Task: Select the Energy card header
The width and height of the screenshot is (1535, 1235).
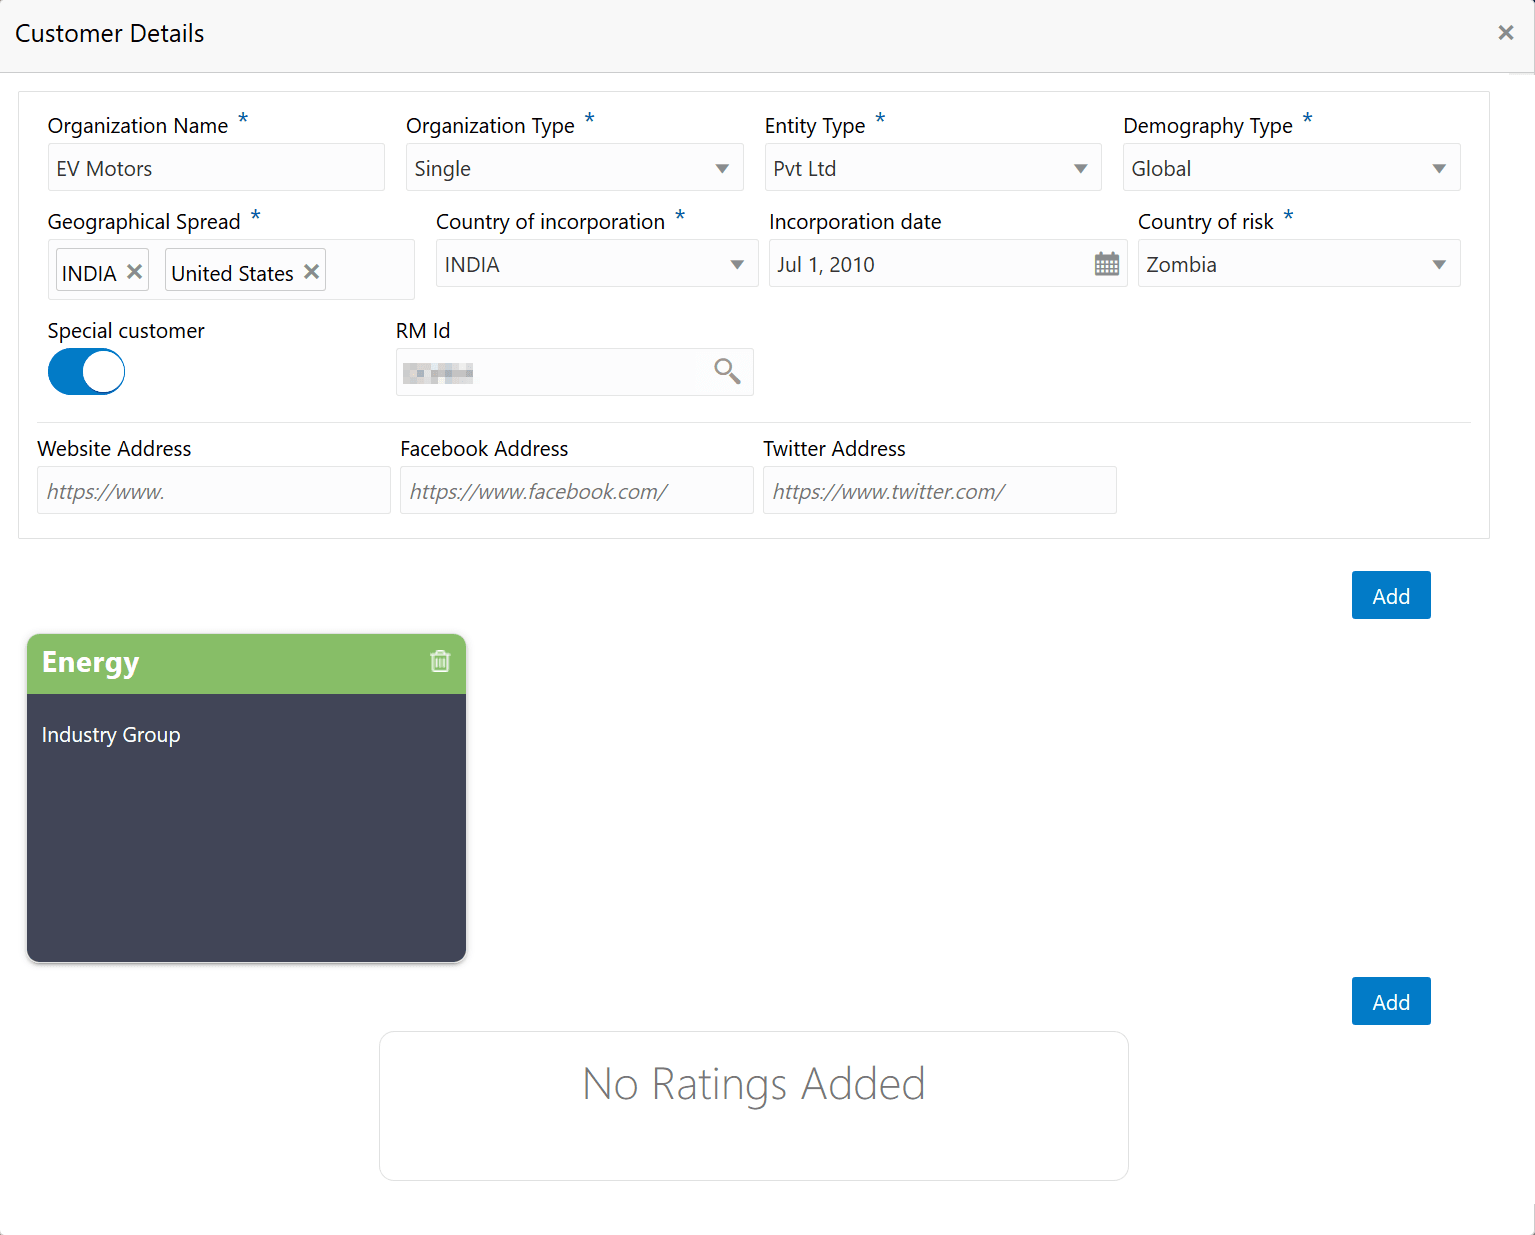Action: point(230,663)
